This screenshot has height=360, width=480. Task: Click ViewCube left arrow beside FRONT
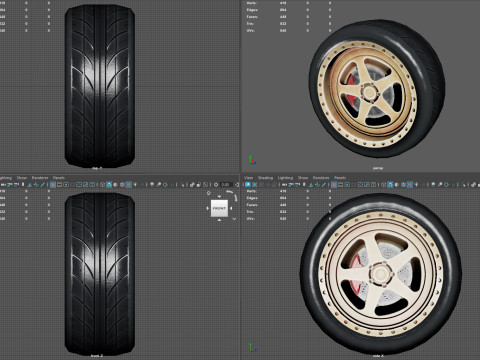pyautogui.click(x=208, y=208)
